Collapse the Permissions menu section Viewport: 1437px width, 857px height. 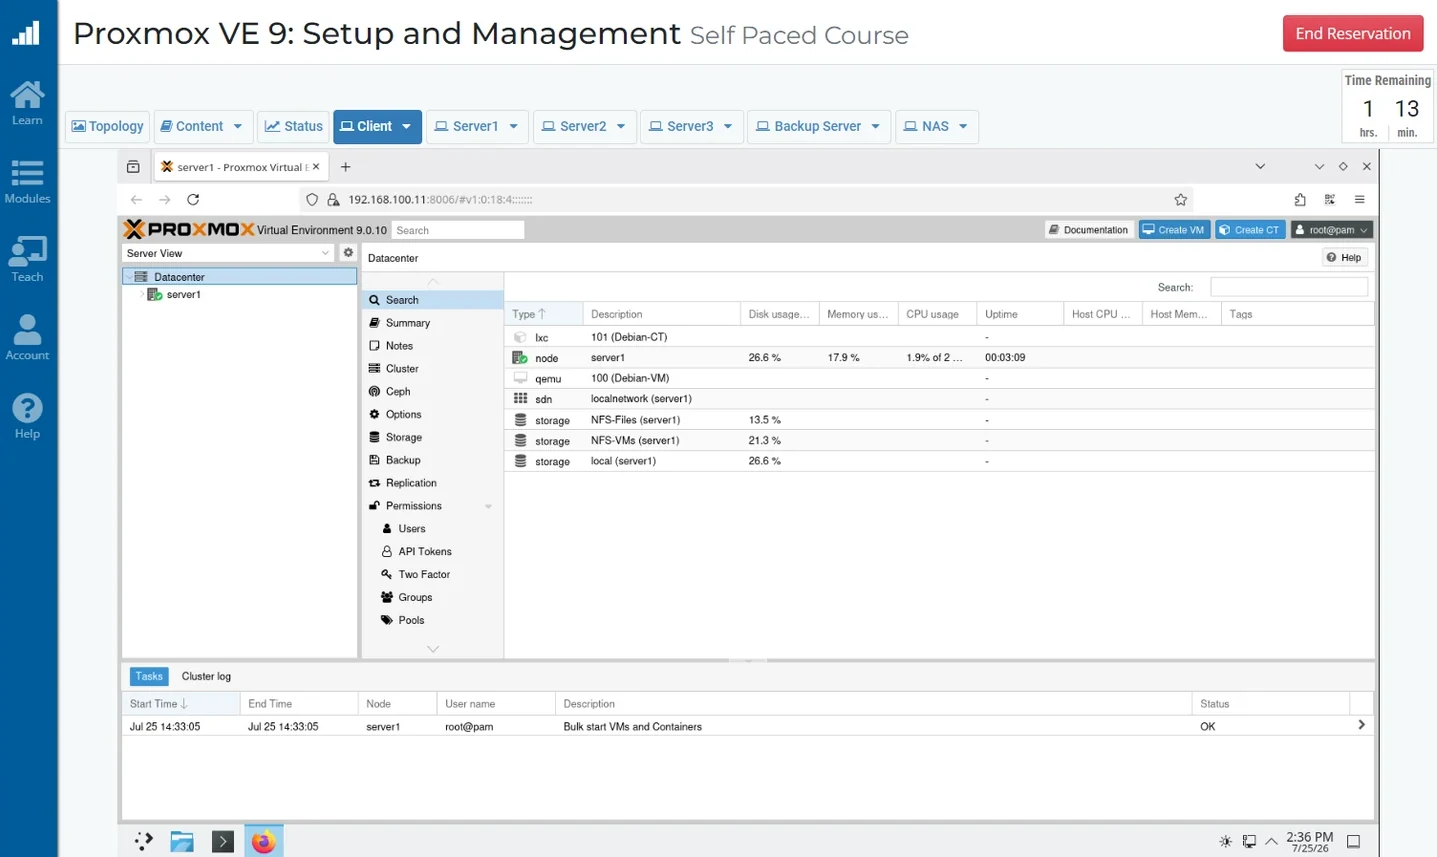tap(488, 506)
